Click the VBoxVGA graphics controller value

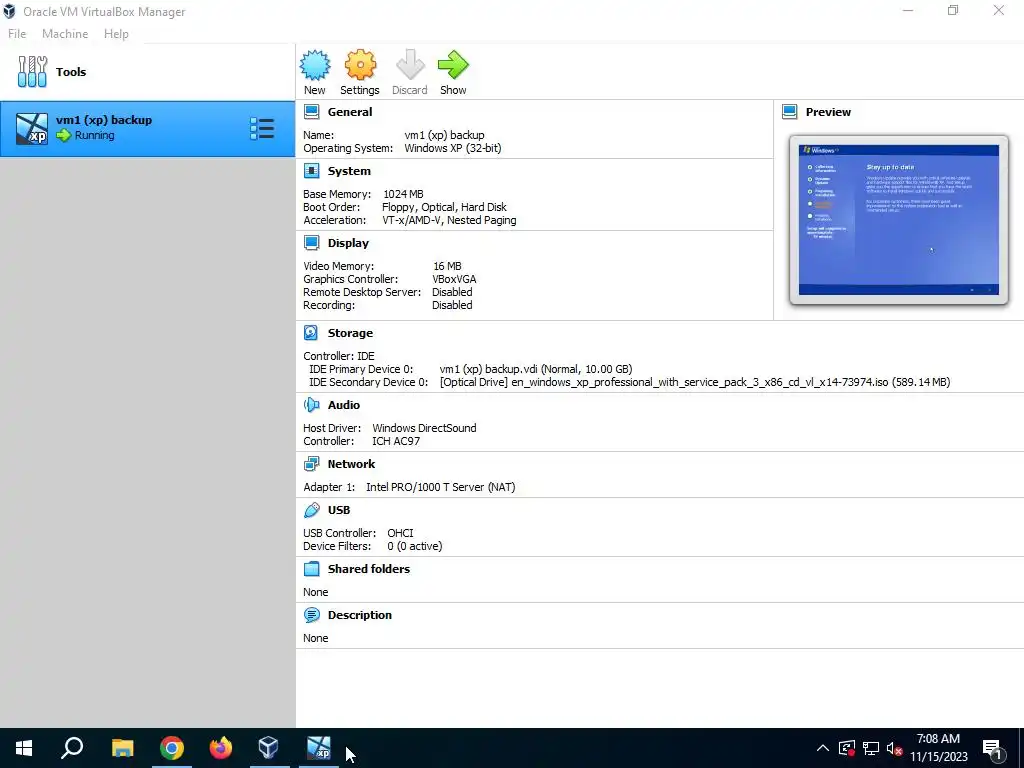coord(454,279)
